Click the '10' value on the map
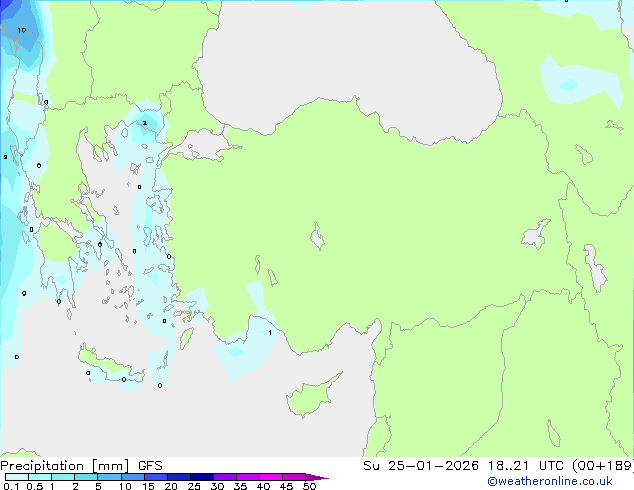 tap(22, 30)
